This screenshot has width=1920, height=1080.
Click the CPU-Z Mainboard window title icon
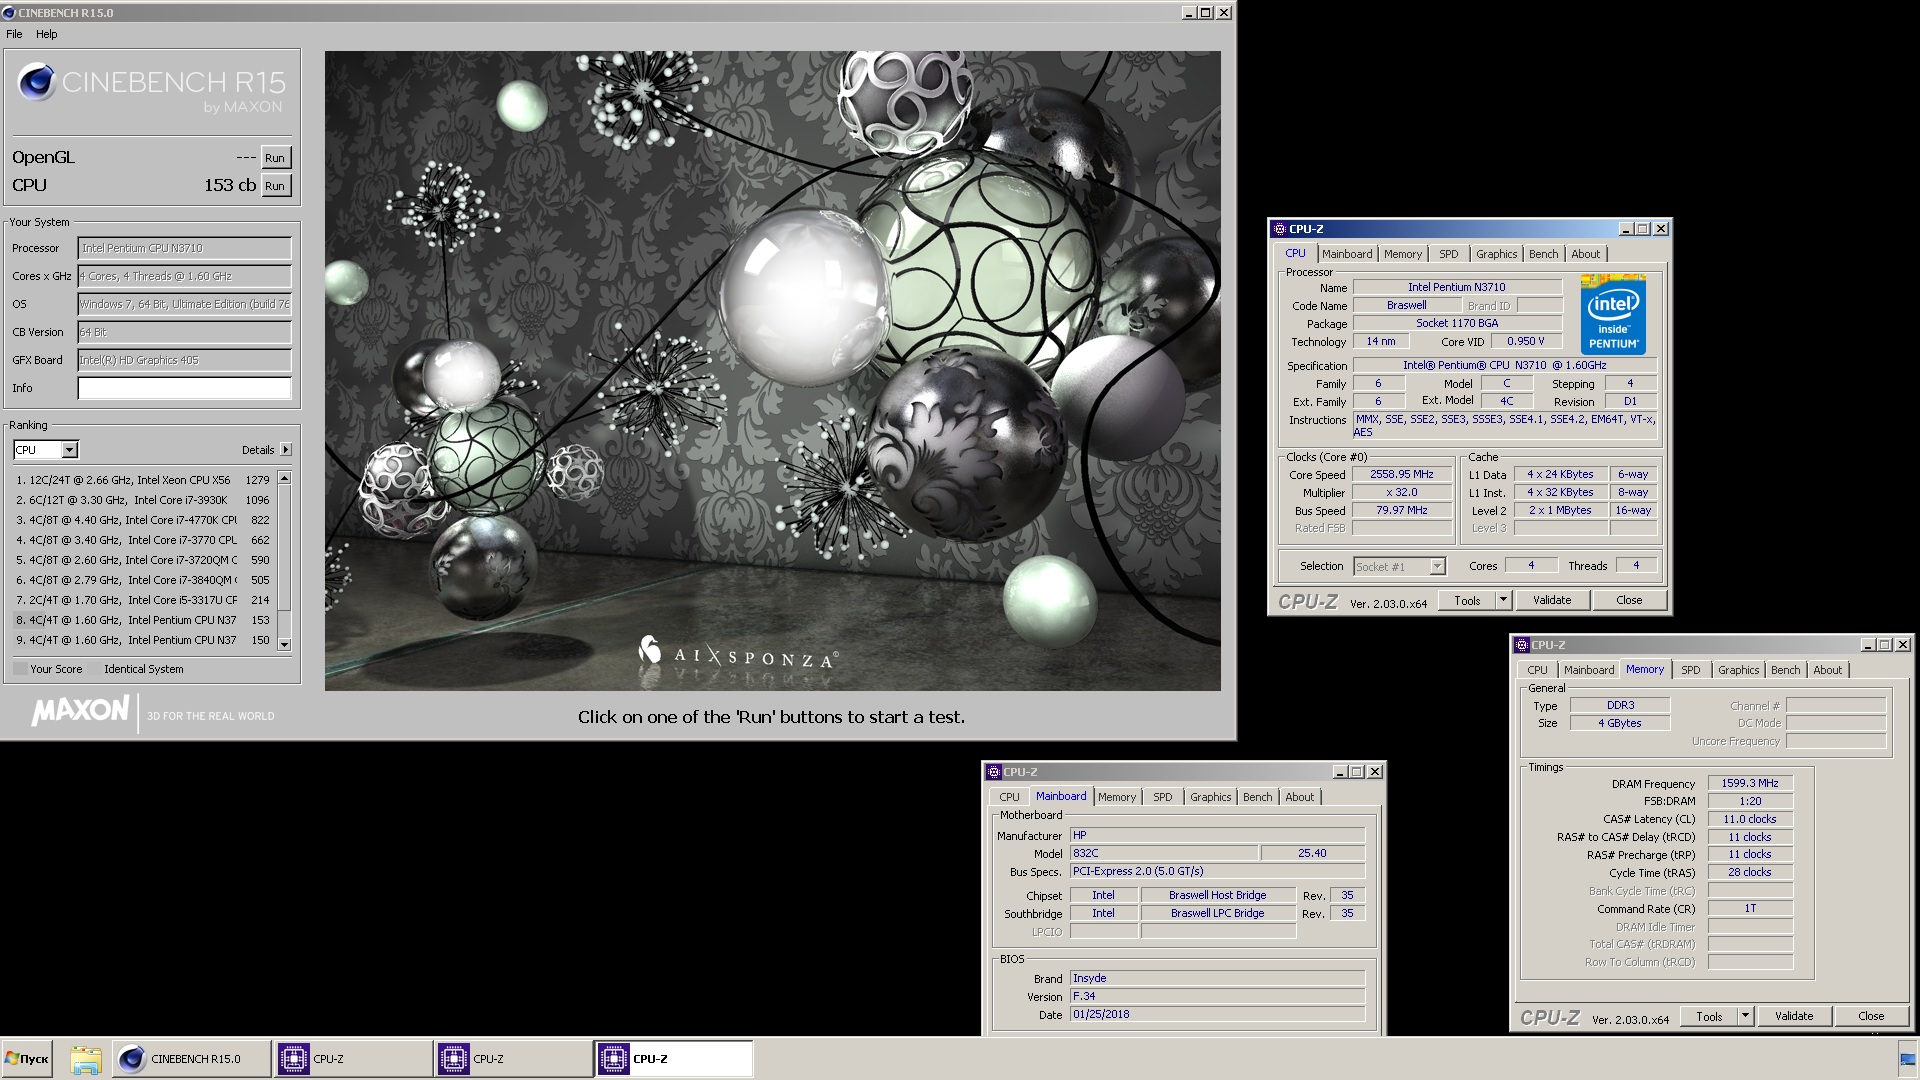click(x=994, y=772)
